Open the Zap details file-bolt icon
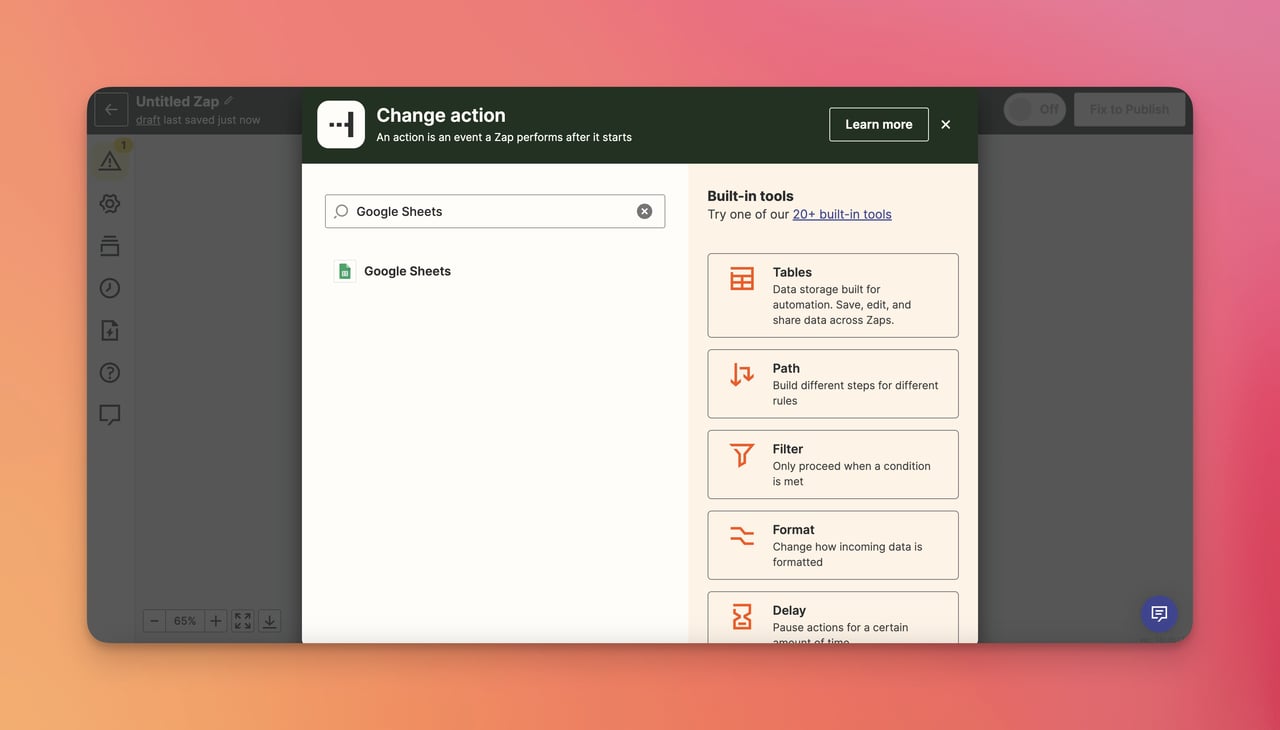The width and height of the screenshot is (1280, 730). [x=110, y=330]
